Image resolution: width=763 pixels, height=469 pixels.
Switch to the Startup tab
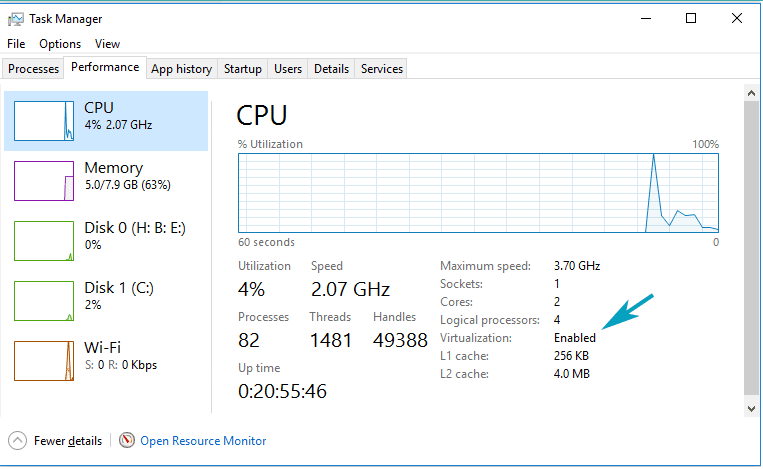pos(242,69)
